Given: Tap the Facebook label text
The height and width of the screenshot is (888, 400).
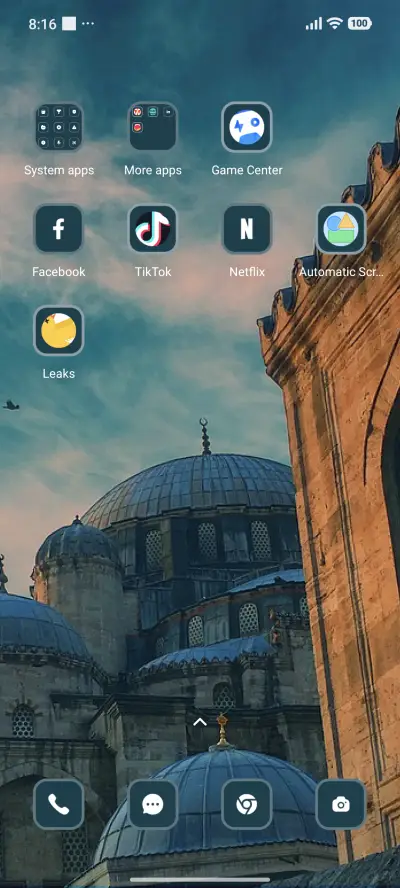Looking at the screenshot, I should (x=59, y=272).
